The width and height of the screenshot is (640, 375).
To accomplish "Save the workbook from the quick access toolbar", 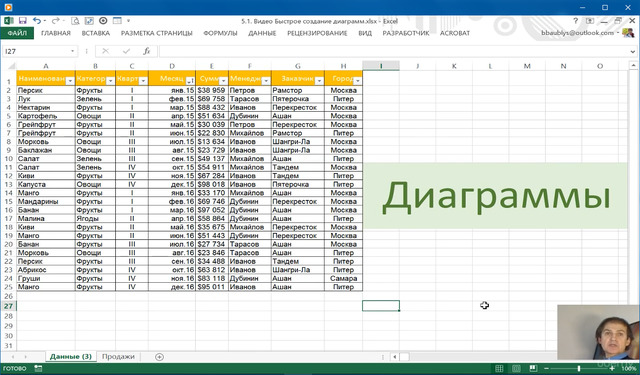I will 22,20.
